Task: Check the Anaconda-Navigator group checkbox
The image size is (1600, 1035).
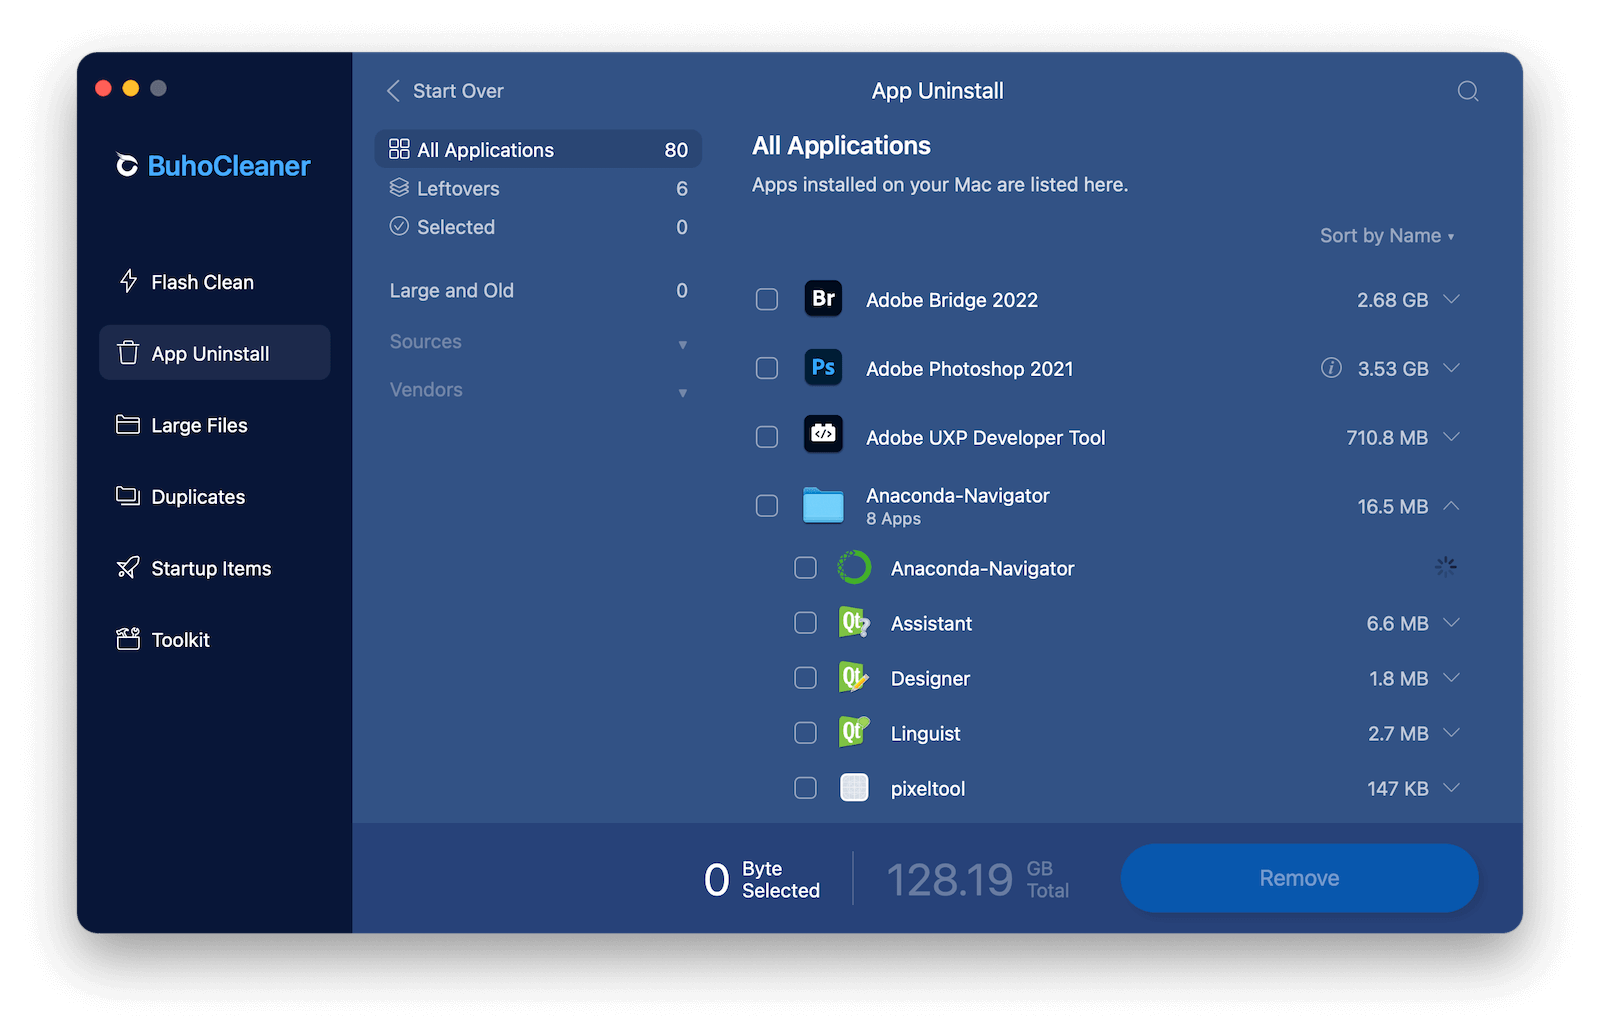Action: coord(767,506)
